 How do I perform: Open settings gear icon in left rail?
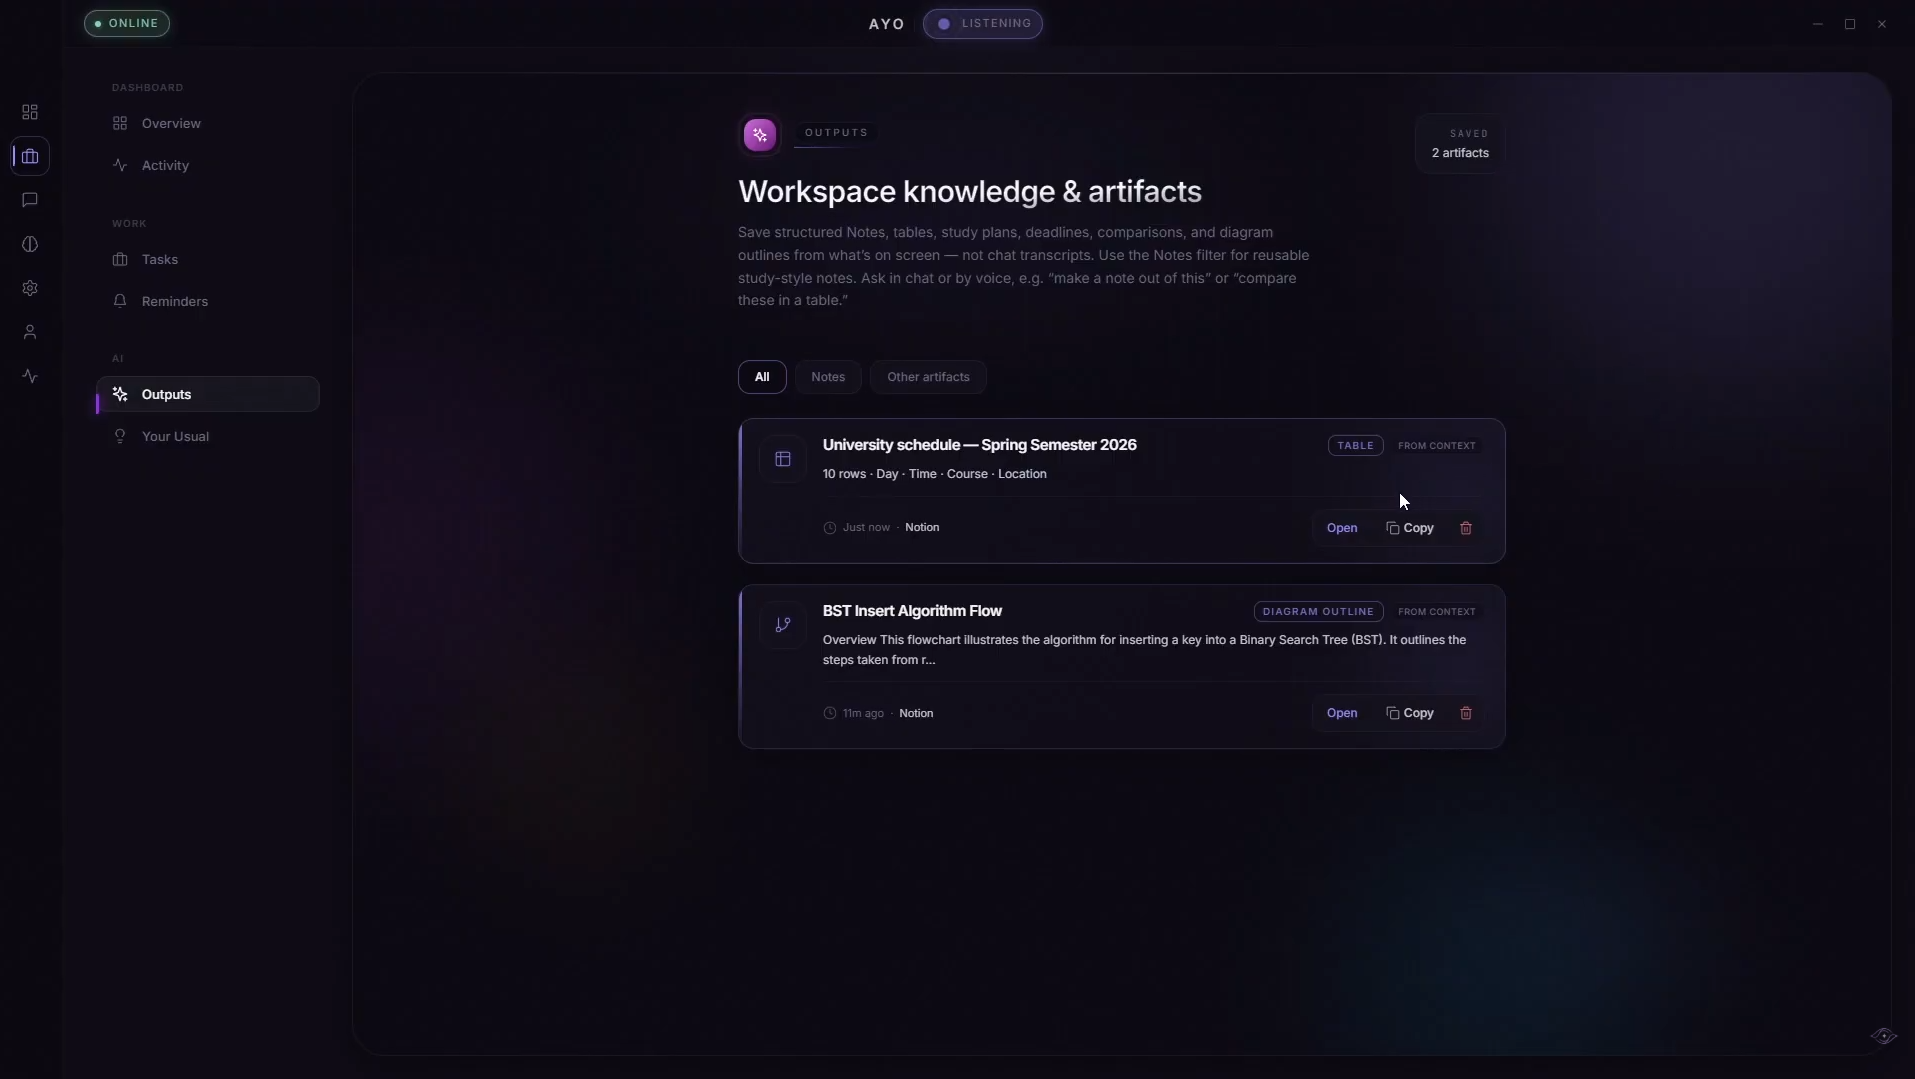30,288
